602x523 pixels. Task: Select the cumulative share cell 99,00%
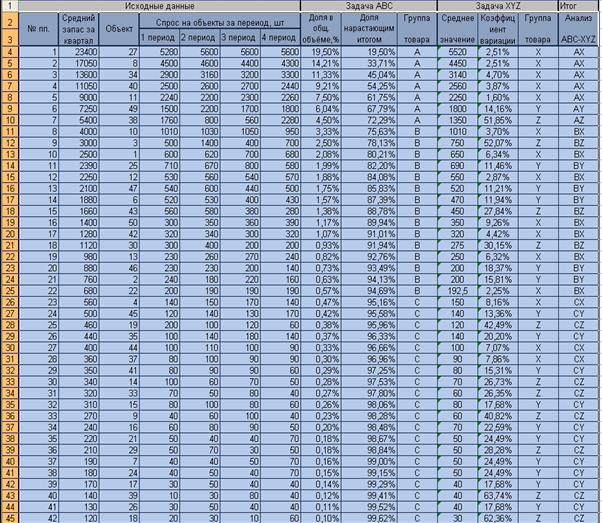(369, 462)
